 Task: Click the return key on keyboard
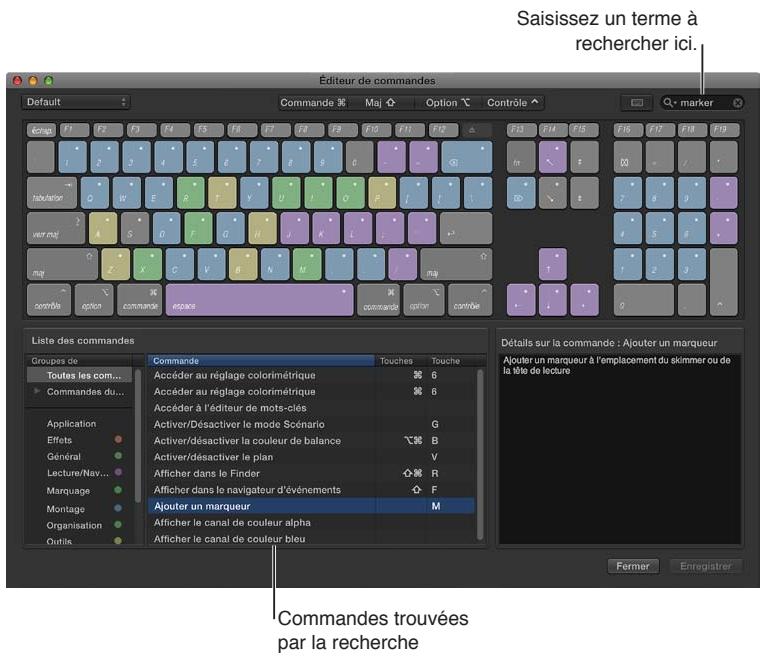click(x=466, y=228)
